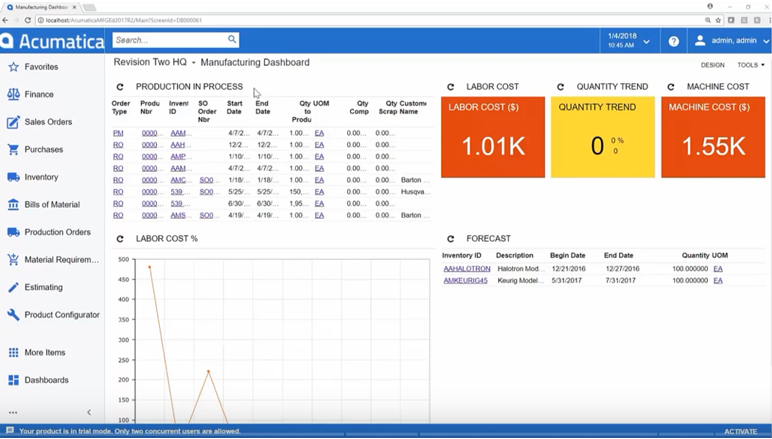Refresh the Labor Cost widget

pos(450,87)
